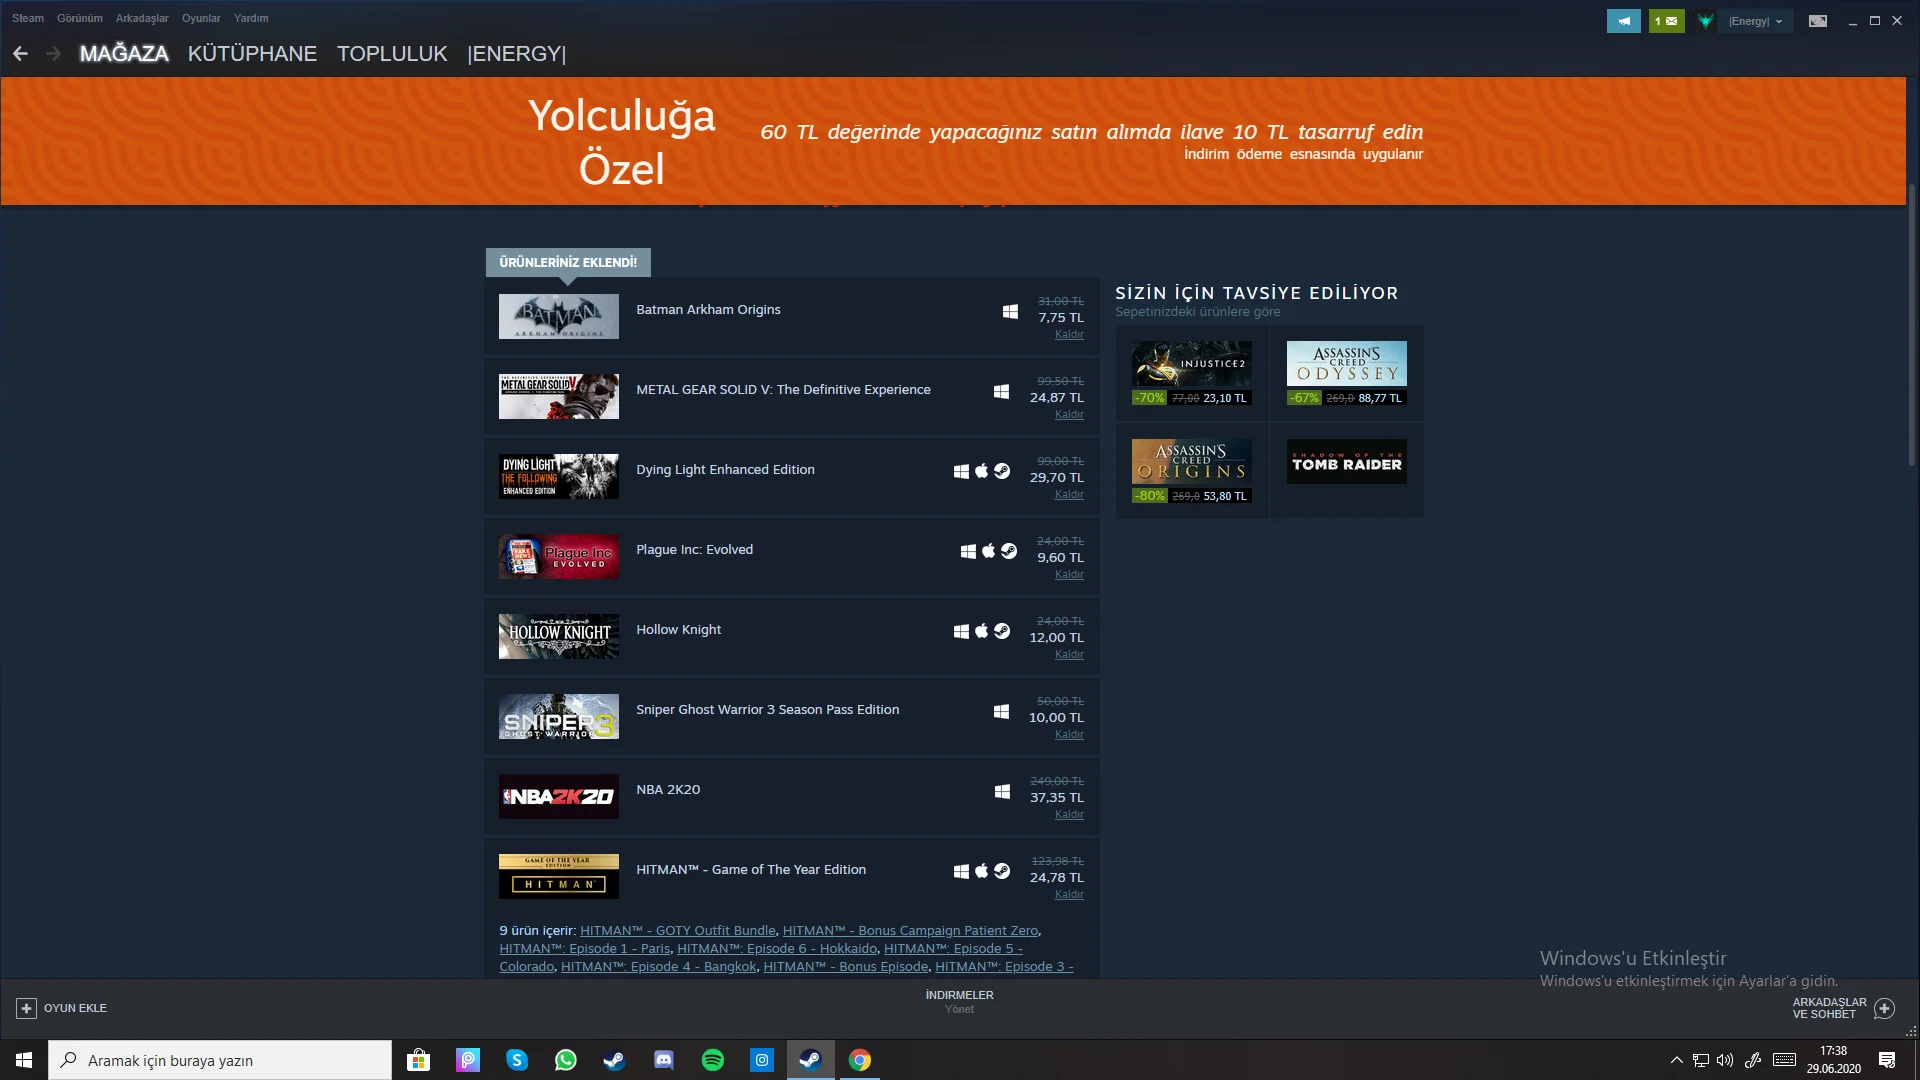Open Discord from the taskbar
This screenshot has height=1080, width=1920.
[664, 1060]
